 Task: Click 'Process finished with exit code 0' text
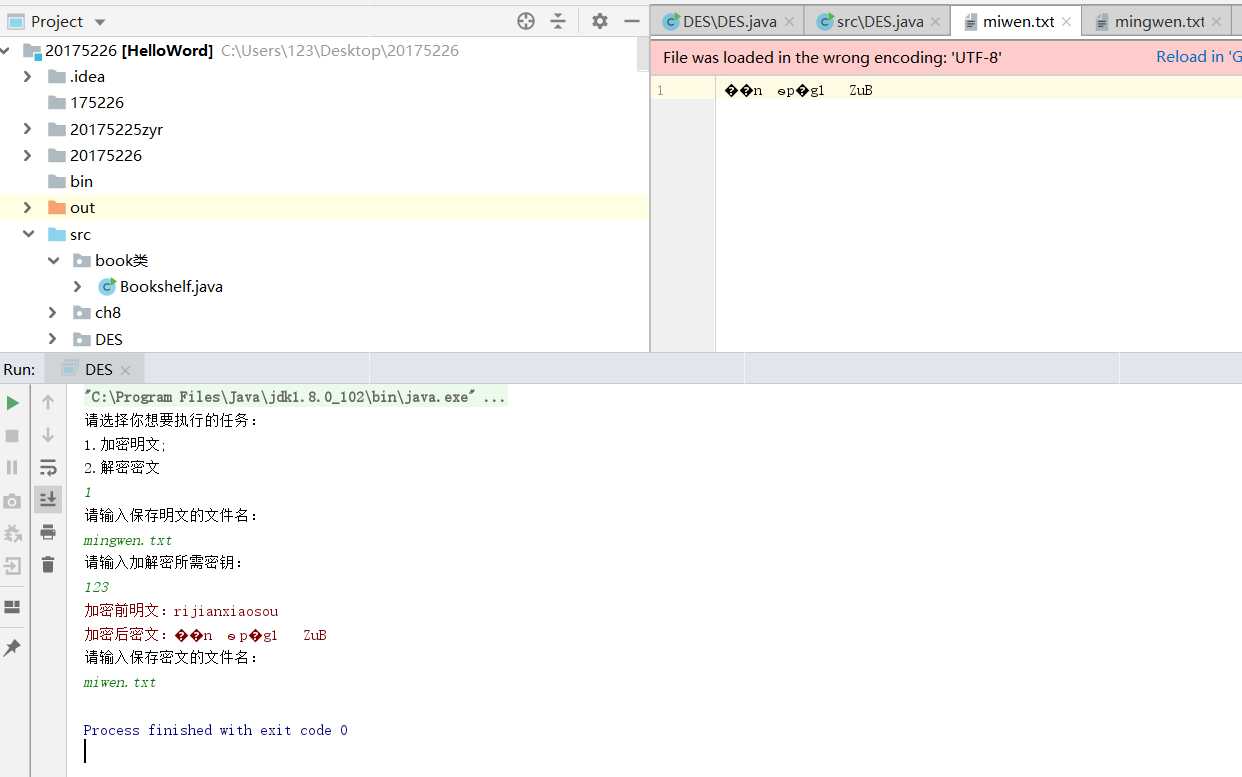215,730
